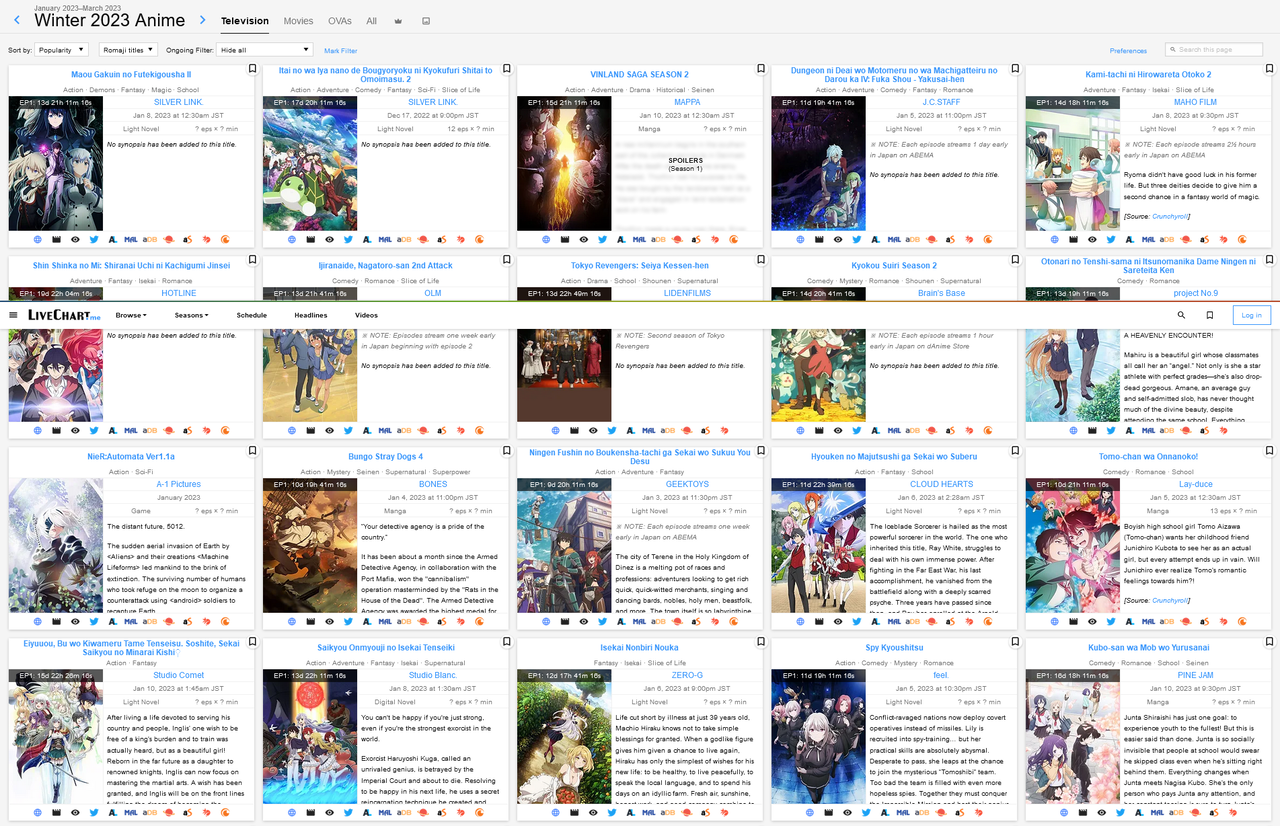Expand the Seasons menu

tap(191, 315)
